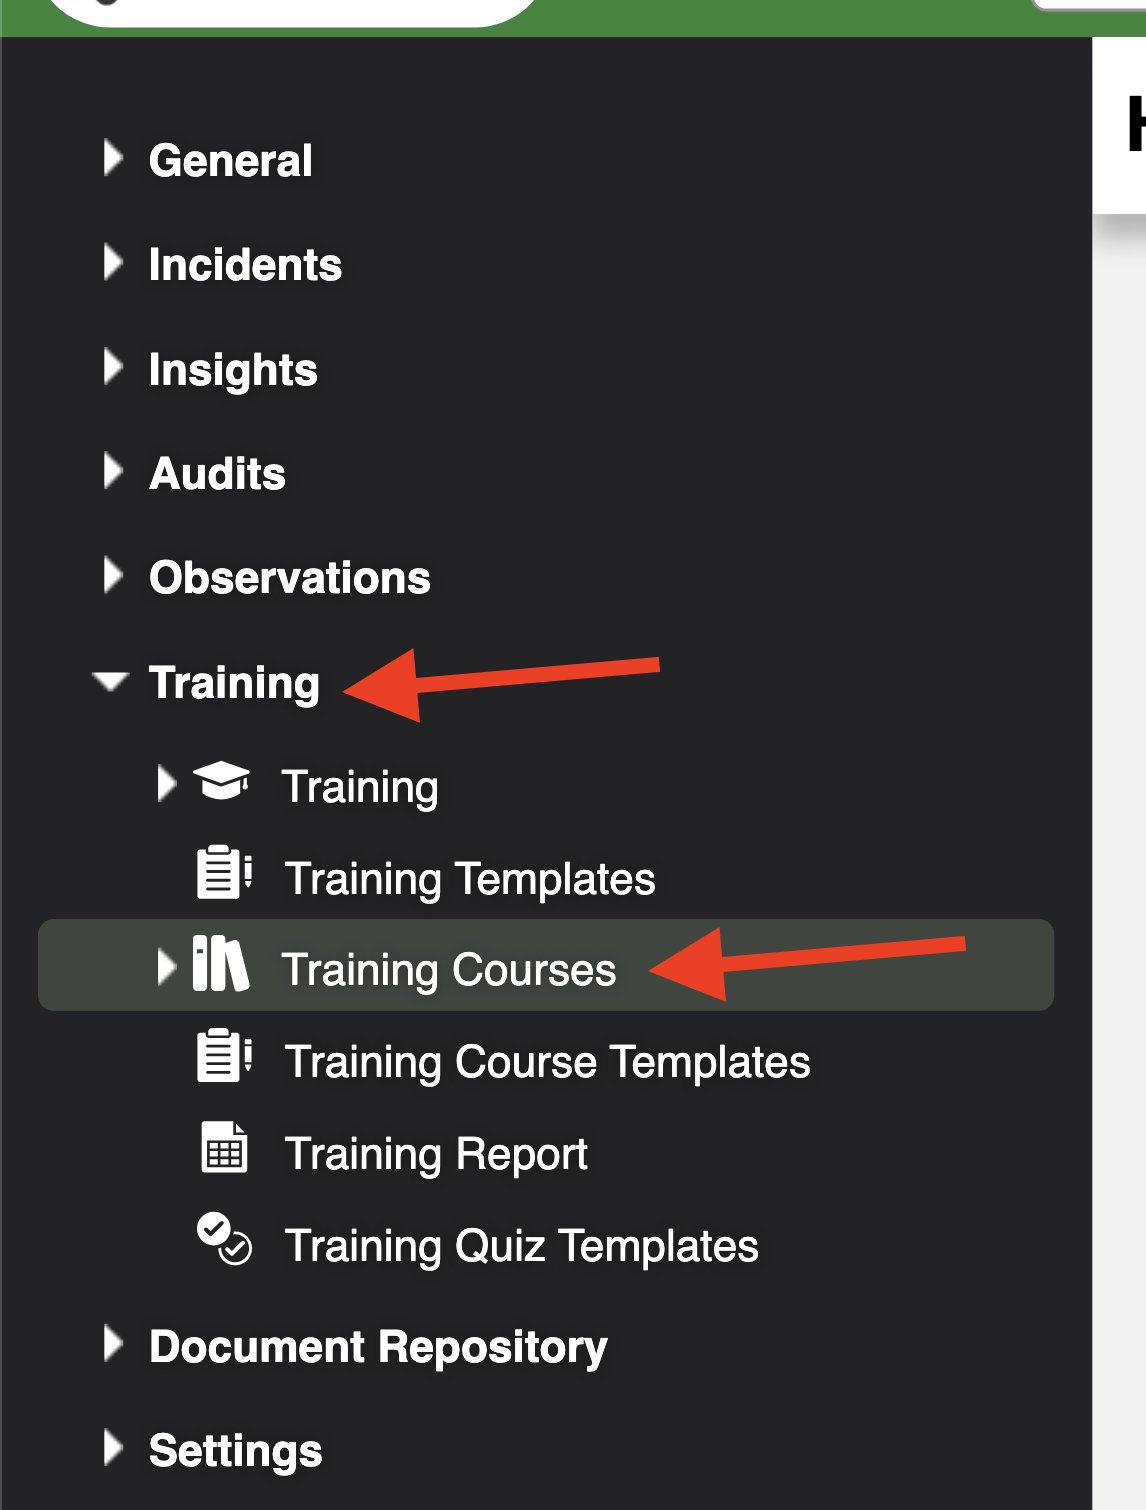This screenshot has height=1510, width=1146.
Task: Expand the General section arrow
Action: (113, 158)
